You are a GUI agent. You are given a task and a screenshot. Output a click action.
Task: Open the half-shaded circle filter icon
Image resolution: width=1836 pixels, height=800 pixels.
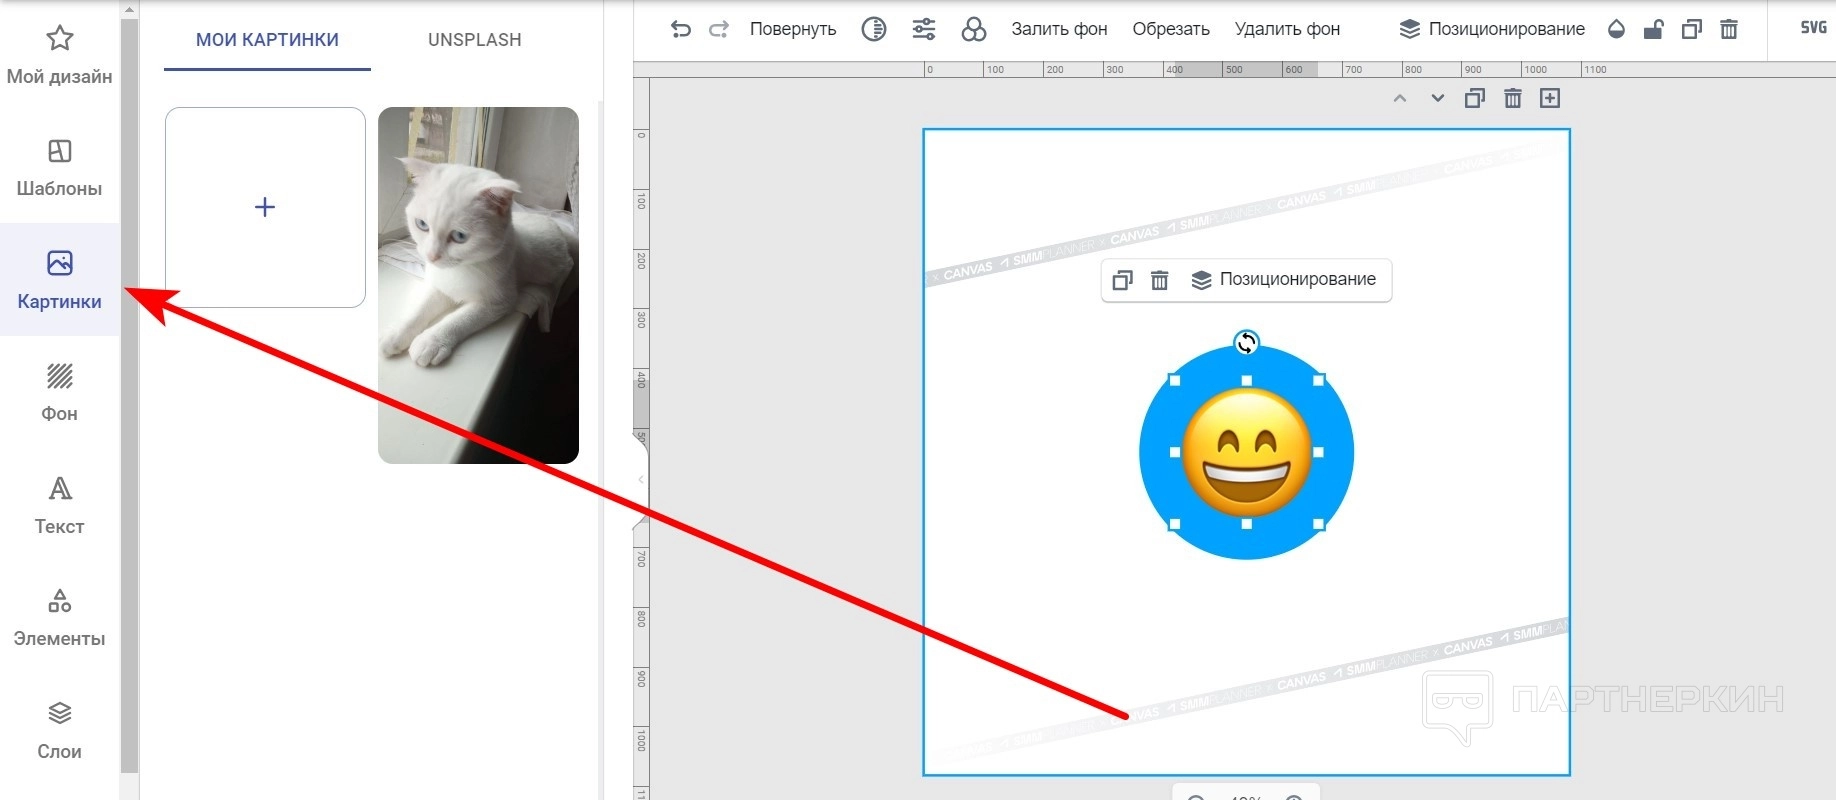coord(874,29)
